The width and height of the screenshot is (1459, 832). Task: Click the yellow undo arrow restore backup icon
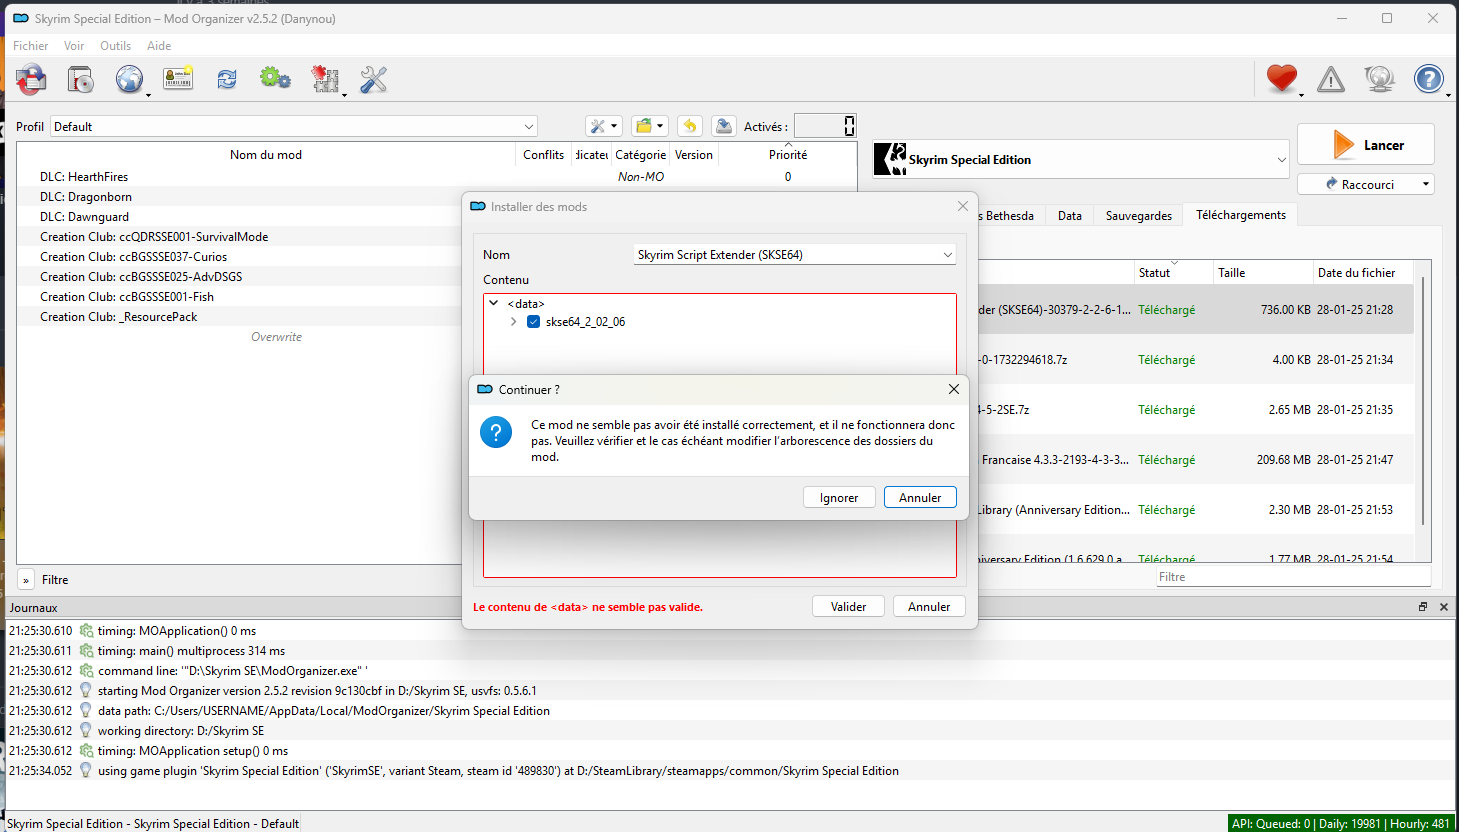[690, 126]
